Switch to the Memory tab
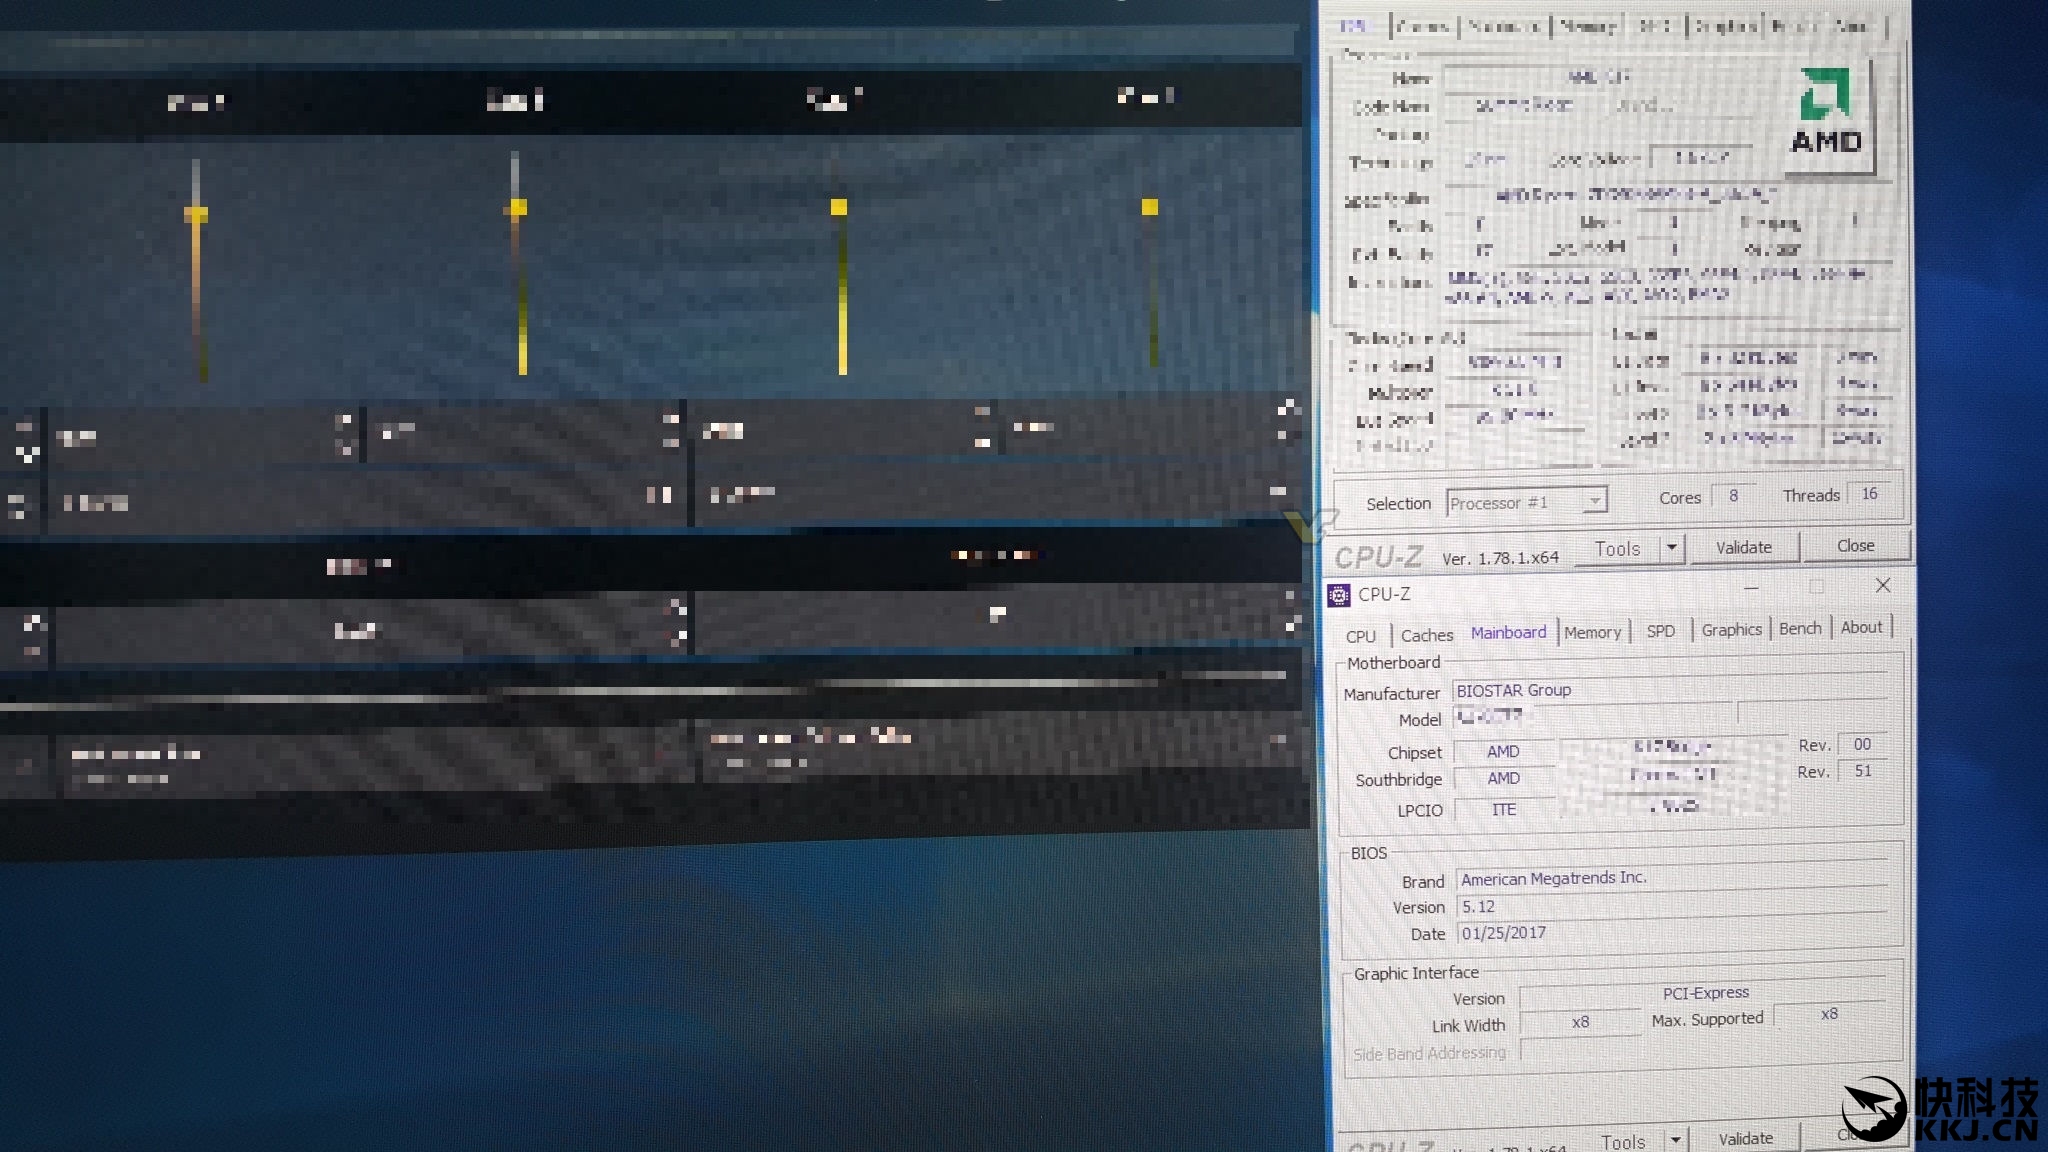 coord(1592,632)
